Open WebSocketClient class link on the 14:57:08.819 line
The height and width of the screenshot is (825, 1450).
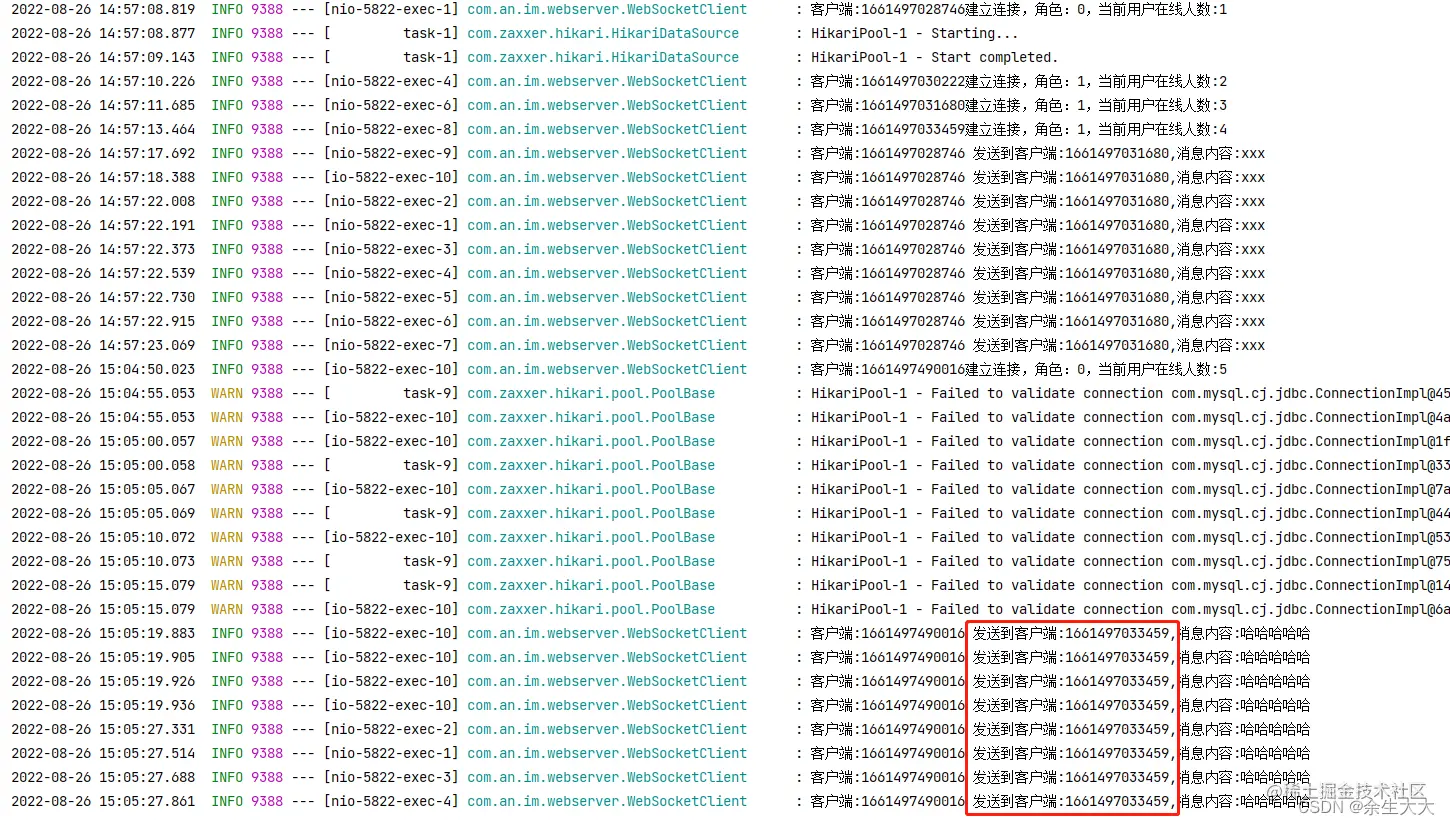[x=607, y=9]
